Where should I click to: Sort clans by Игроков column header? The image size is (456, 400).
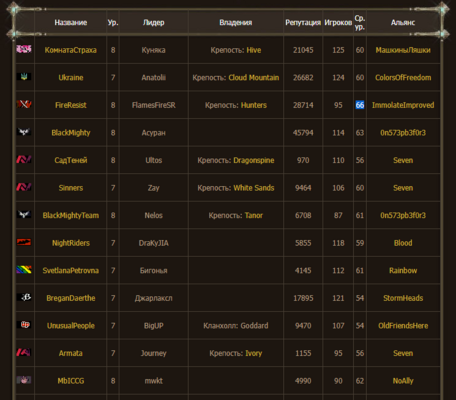coord(338,23)
